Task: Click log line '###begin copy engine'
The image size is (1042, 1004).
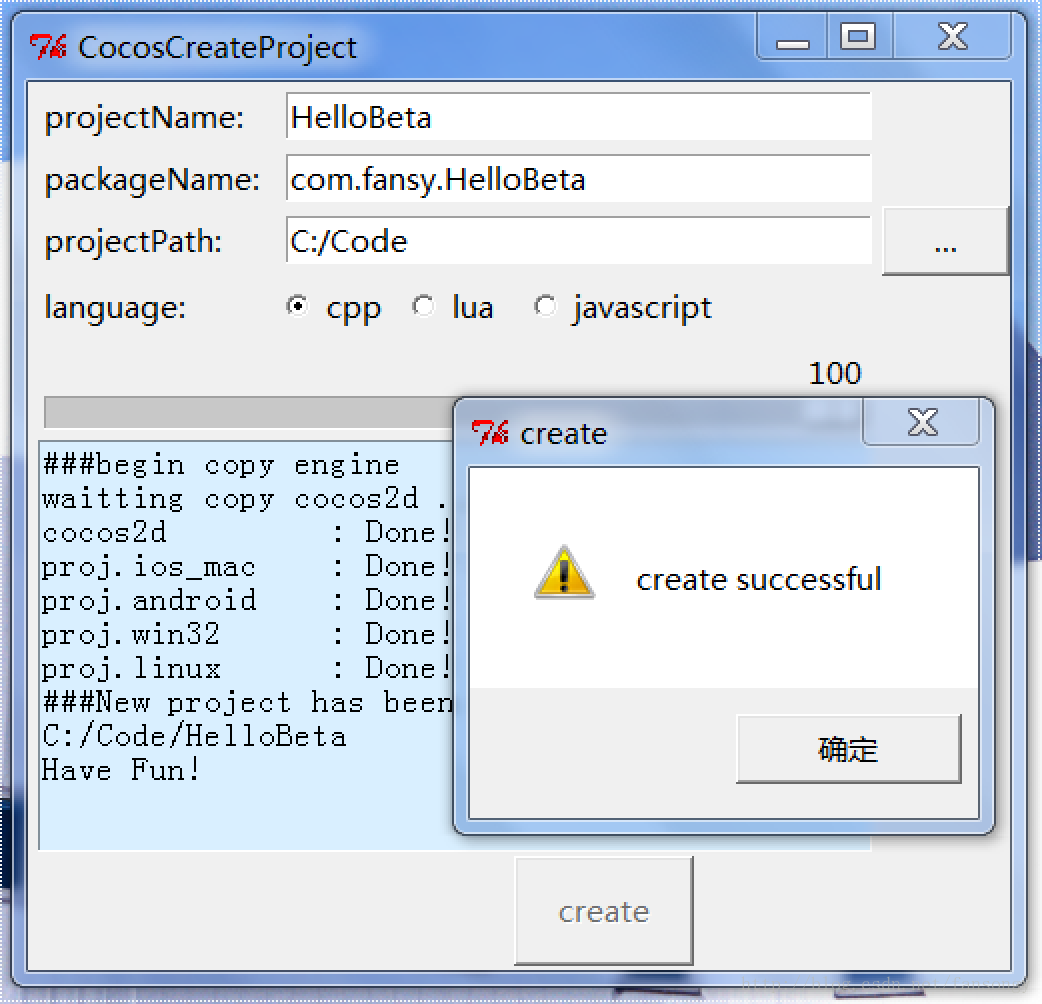Action: pos(221,464)
